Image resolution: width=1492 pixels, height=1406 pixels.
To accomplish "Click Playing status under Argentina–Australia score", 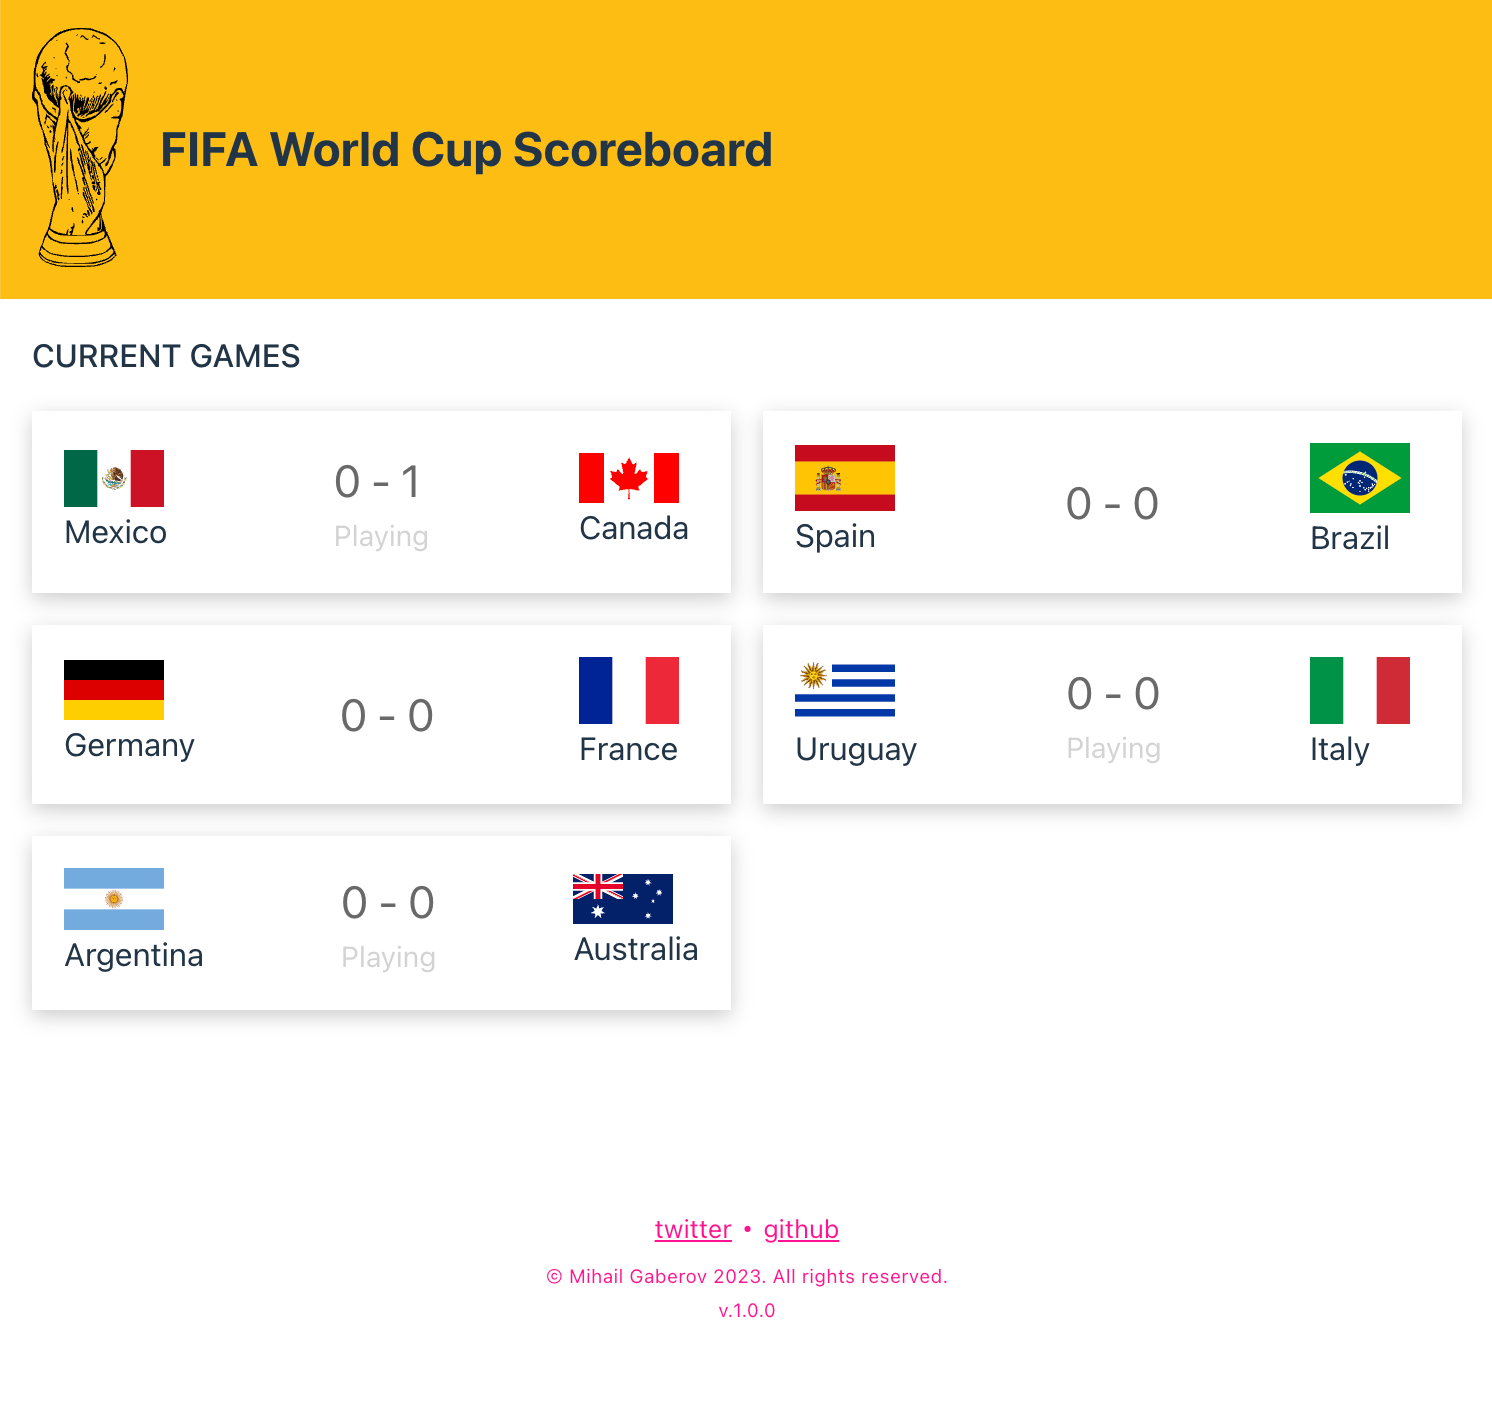I will click(x=388, y=957).
